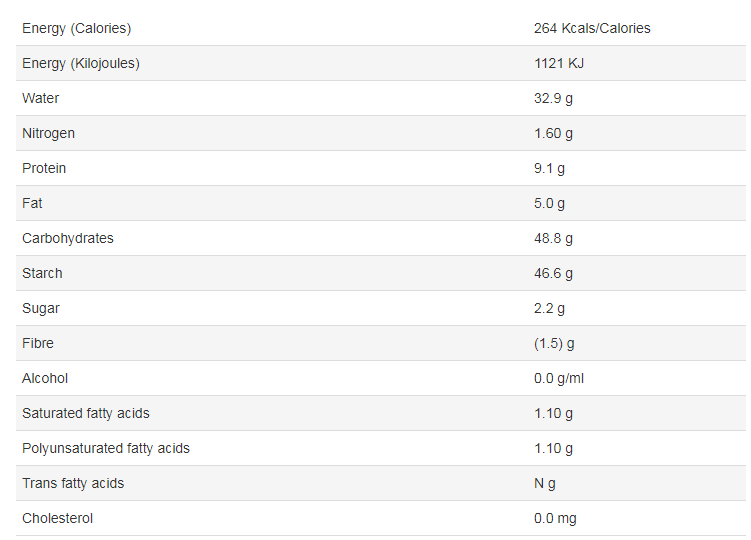Click the Alcohol row label
This screenshot has height=540, width=751.
click(45, 378)
